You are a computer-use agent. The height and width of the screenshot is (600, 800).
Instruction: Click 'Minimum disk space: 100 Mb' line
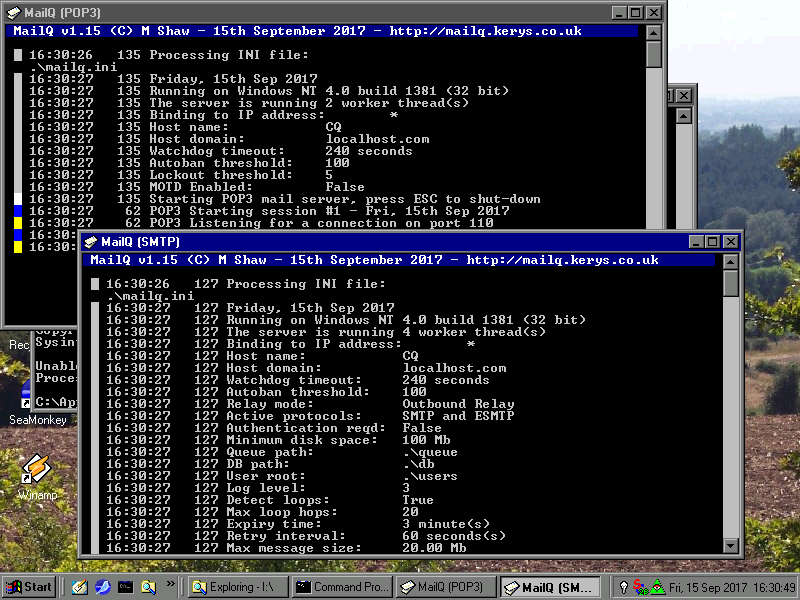(278, 440)
